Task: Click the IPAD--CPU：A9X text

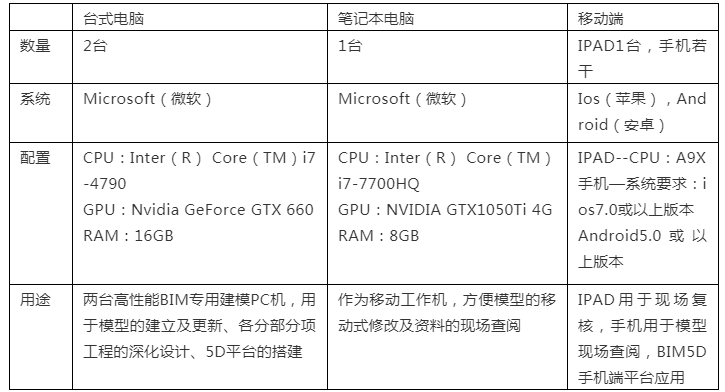Action: click(x=642, y=158)
